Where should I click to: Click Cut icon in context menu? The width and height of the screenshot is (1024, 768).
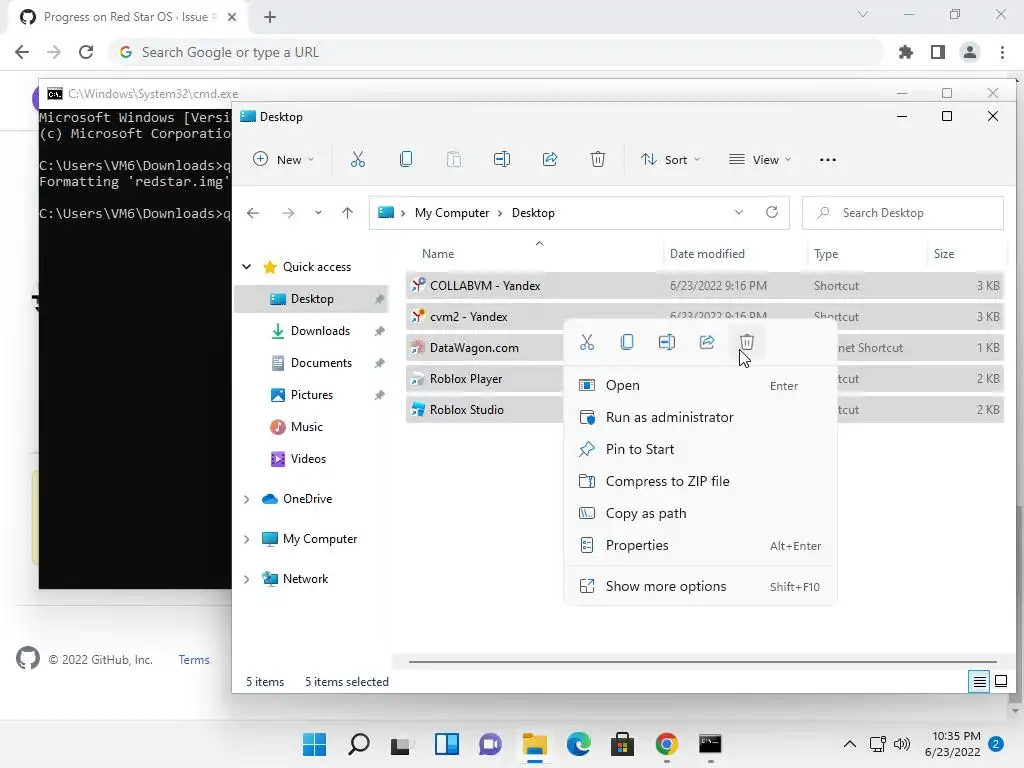pyautogui.click(x=587, y=342)
